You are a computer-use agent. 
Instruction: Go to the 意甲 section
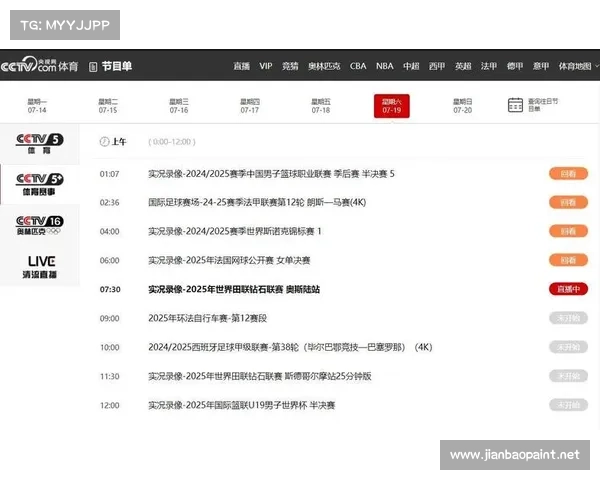tap(541, 66)
